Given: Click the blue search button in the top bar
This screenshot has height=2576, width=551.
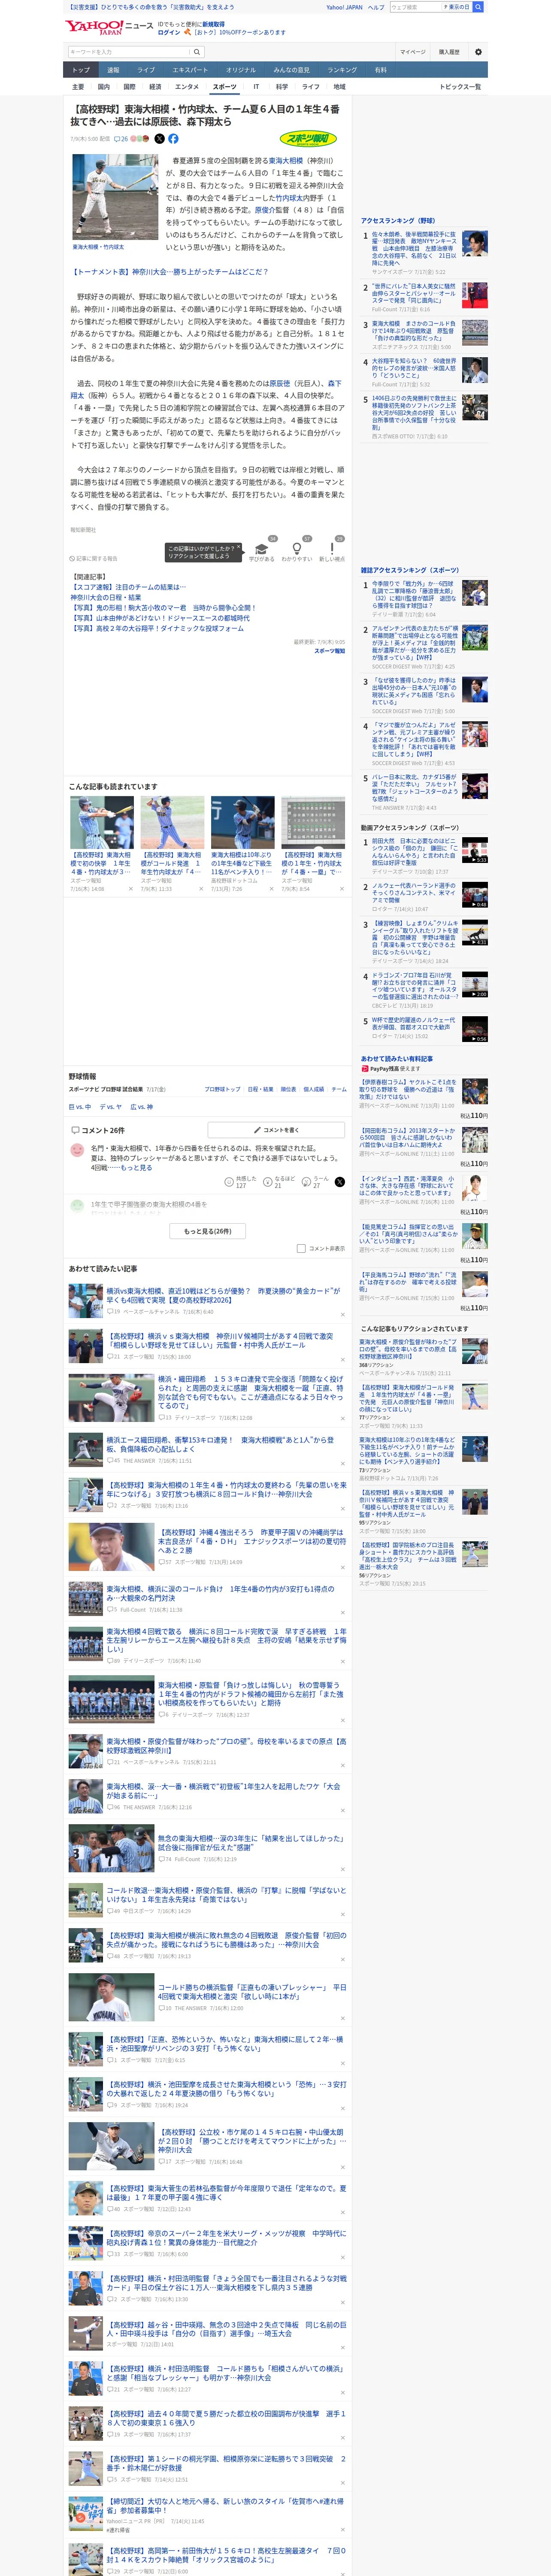Looking at the screenshot, I should 478,7.
